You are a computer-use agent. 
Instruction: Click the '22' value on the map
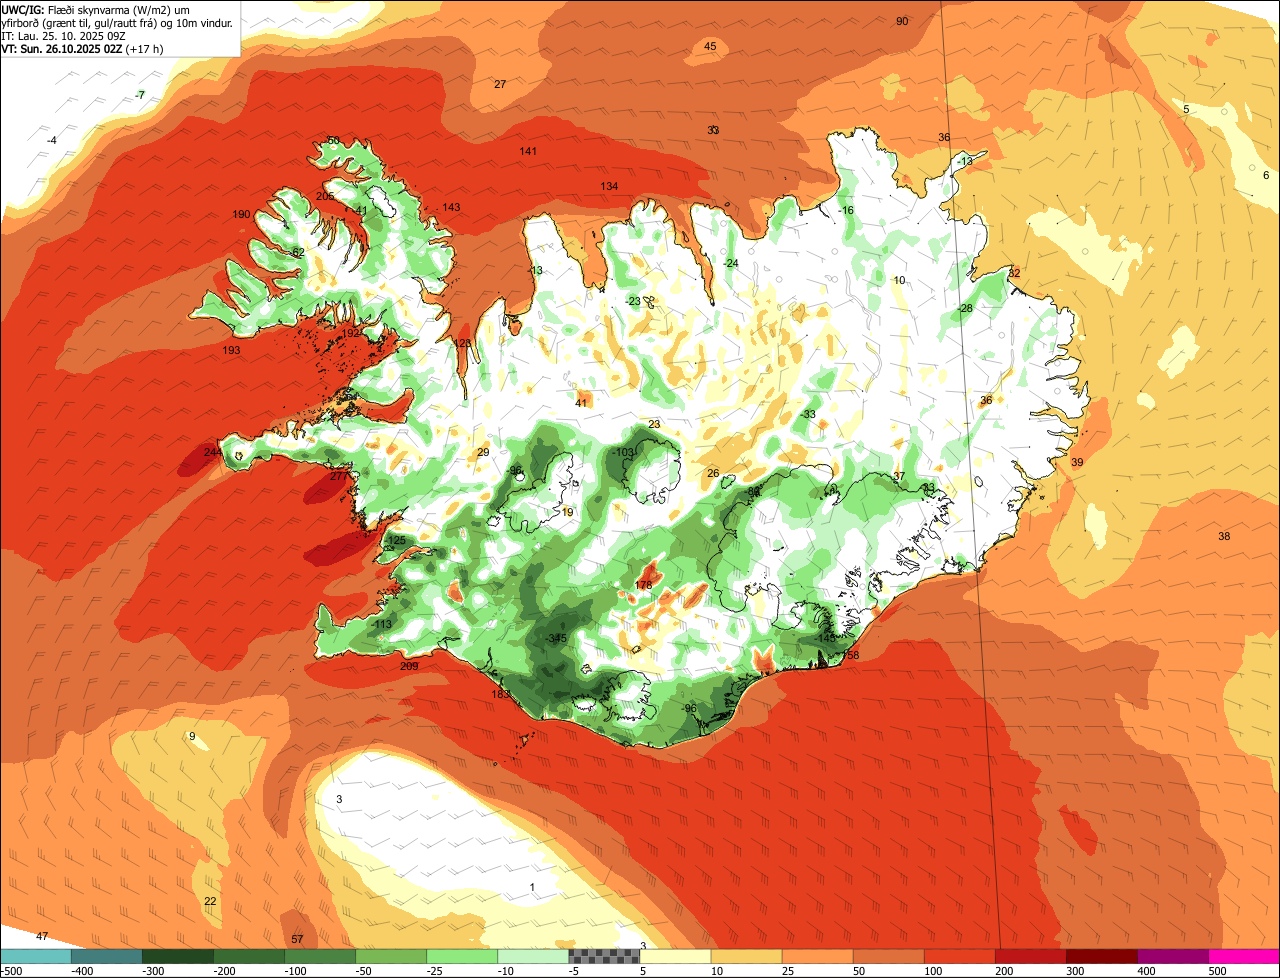[210, 901]
